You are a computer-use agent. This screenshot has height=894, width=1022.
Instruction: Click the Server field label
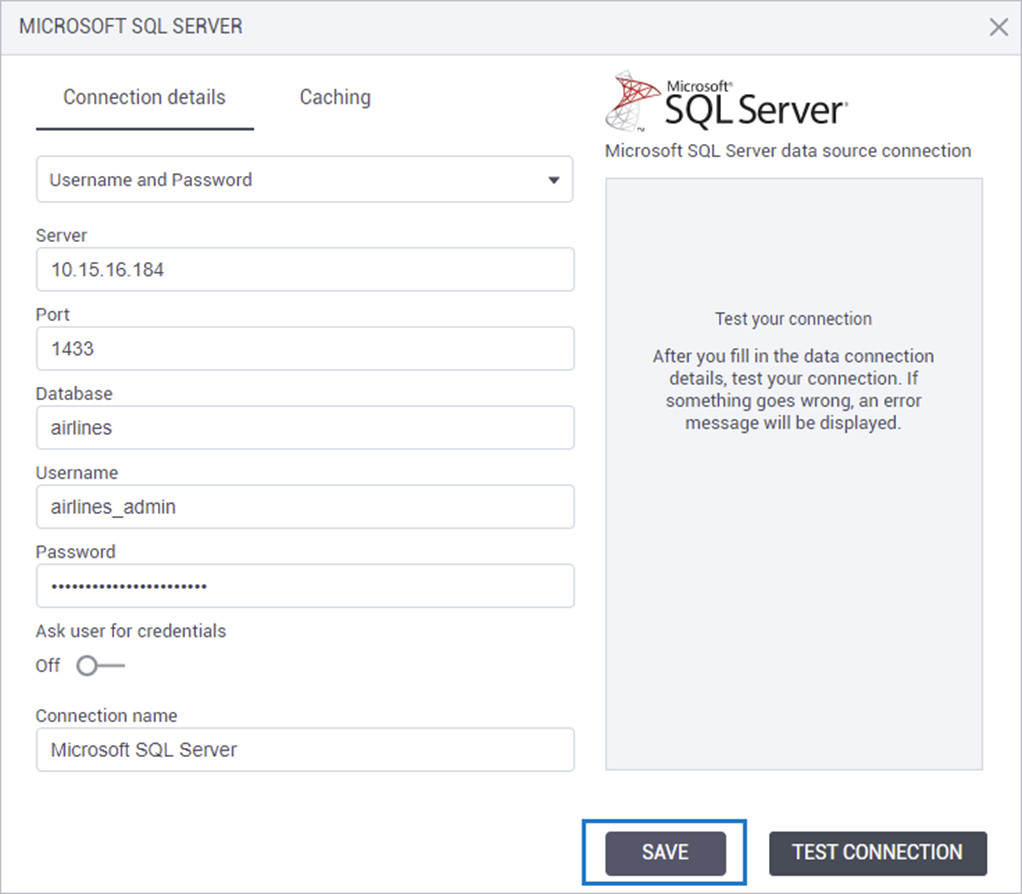[x=61, y=235]
